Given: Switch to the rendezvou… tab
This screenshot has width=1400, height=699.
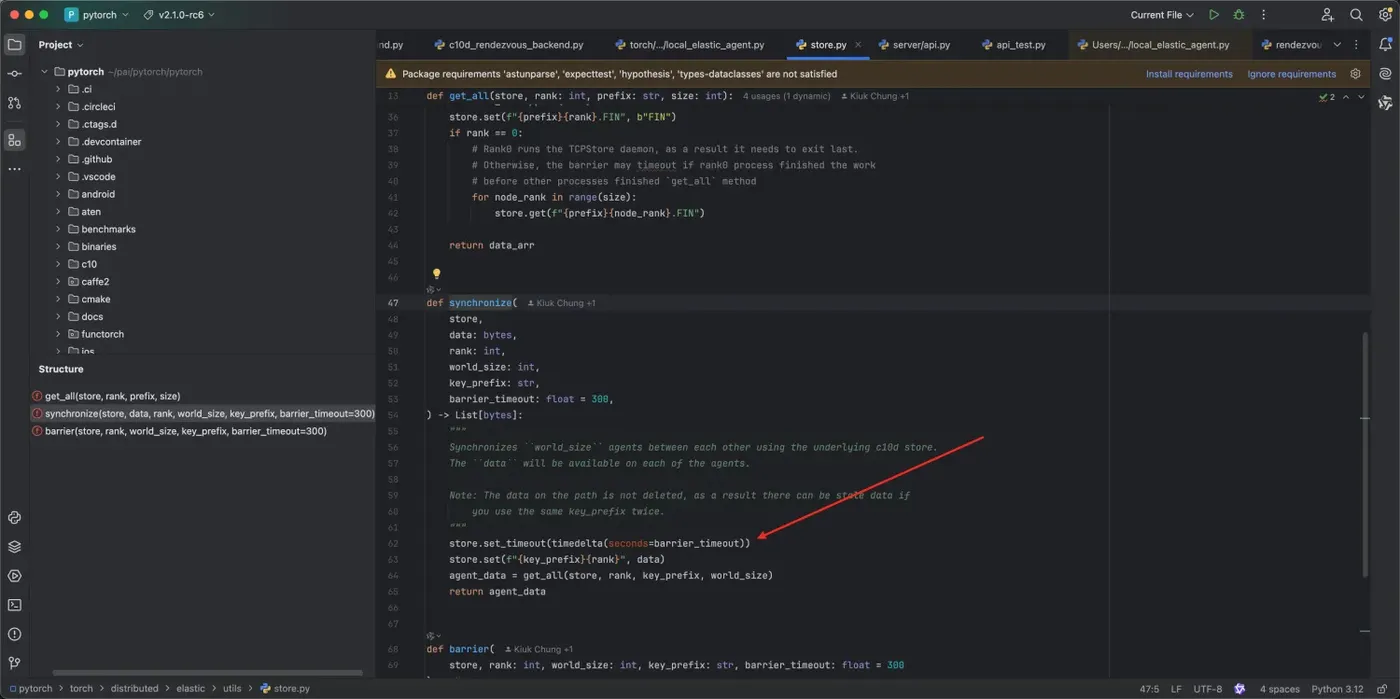Looking at the screenshot, I should (x=1291, y=45).
